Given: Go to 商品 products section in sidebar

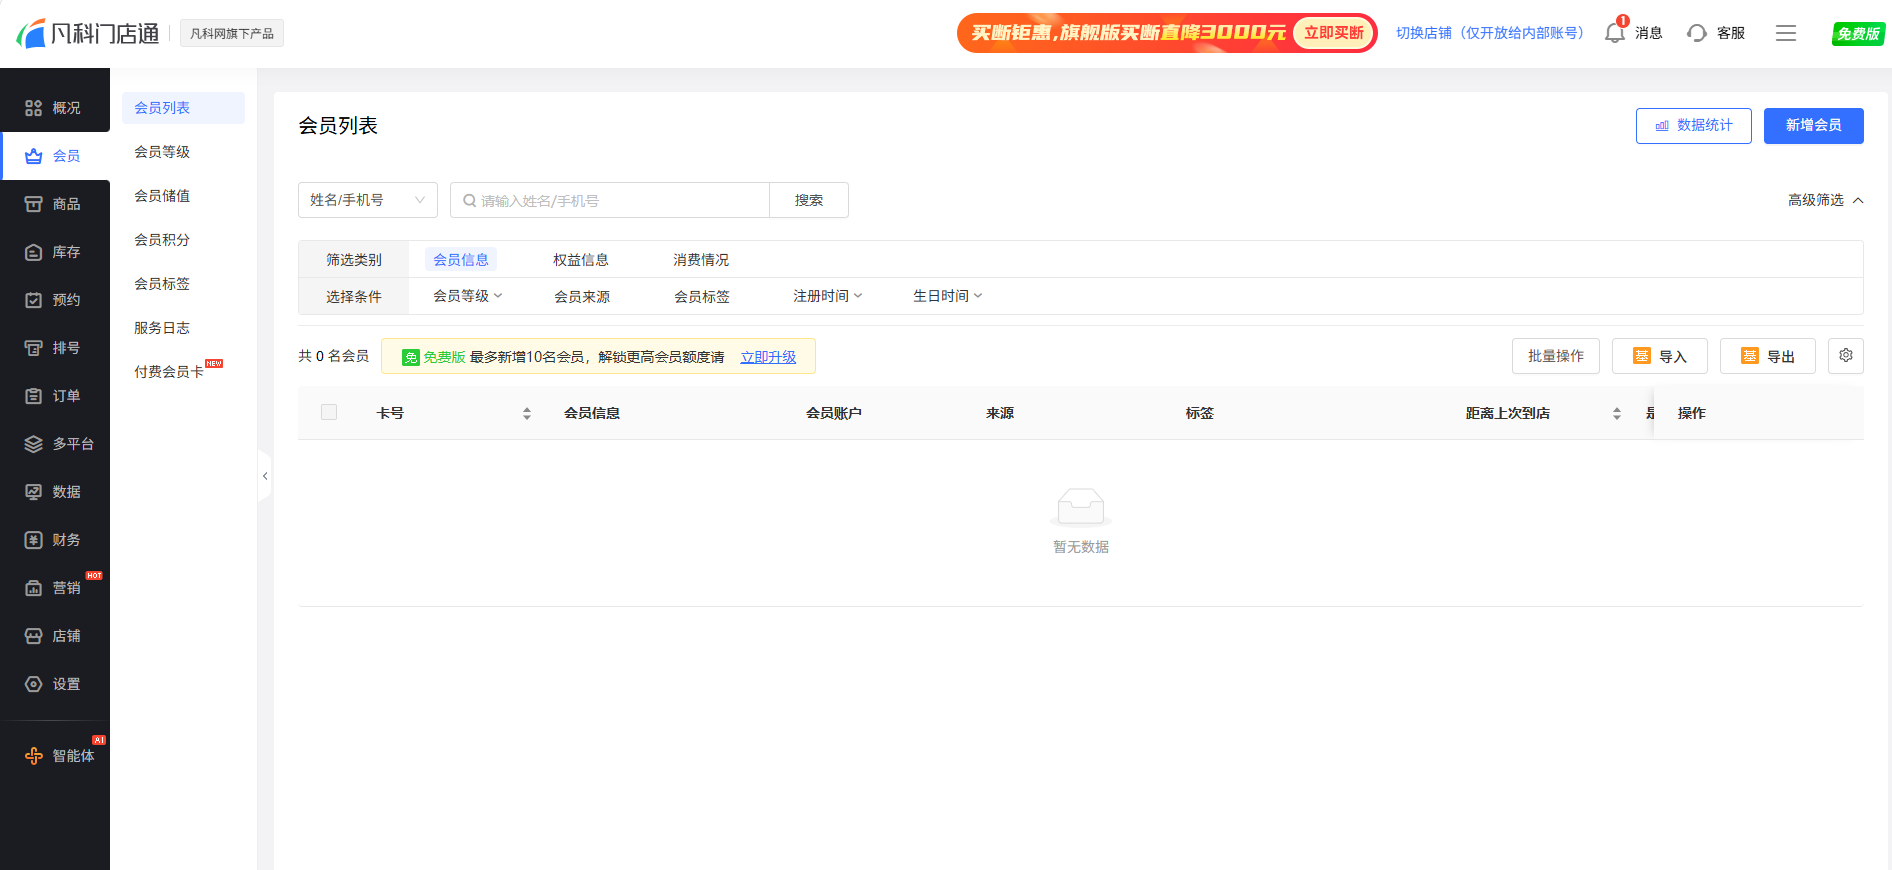Looking at the screenshot, I should point(55,204).
